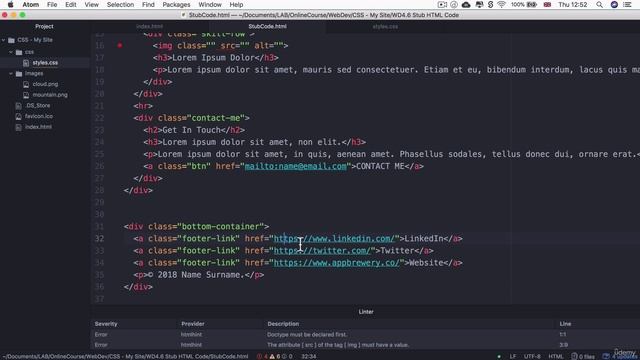Open the Selection menu
This screenshot has width=640, height=360.
[120, 4]
